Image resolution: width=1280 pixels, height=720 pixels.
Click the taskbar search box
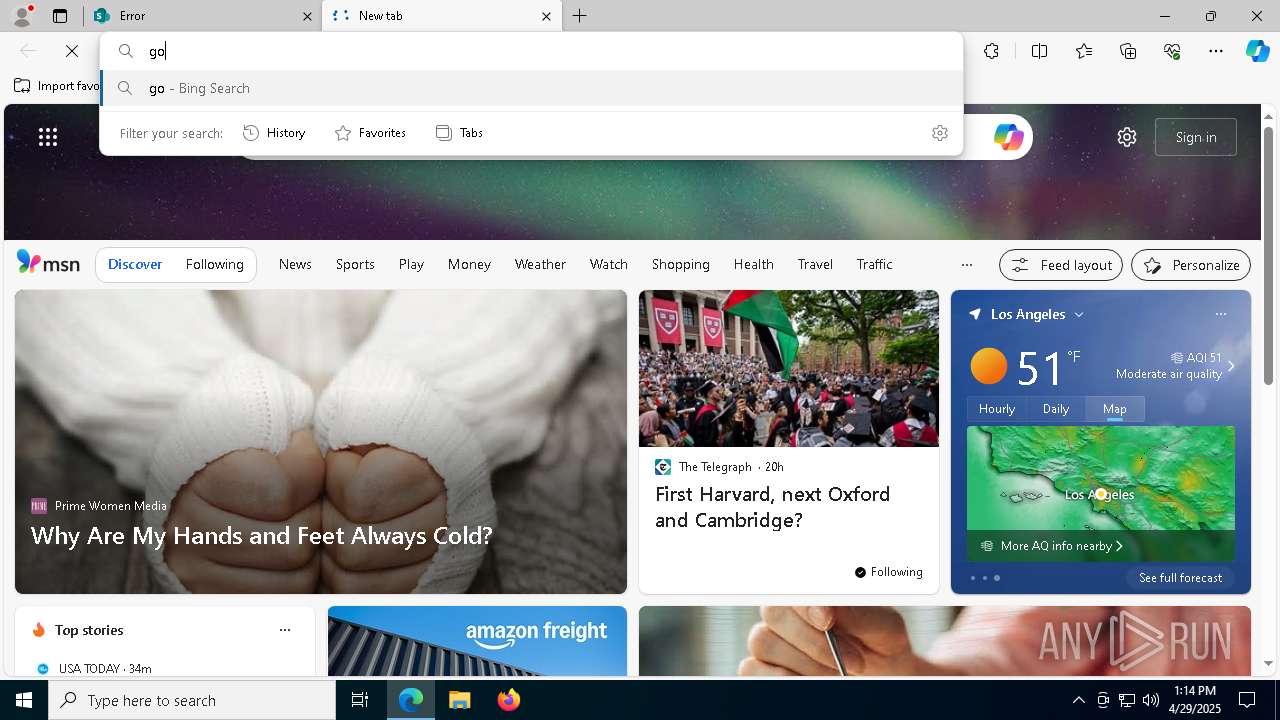coord(192,700)
